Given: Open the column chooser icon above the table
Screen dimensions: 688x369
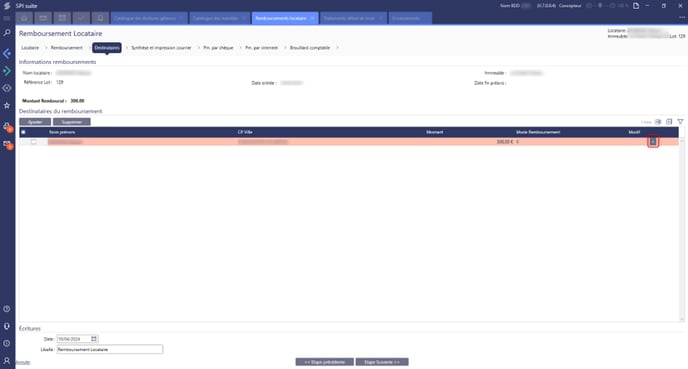Looking at the screenshot, I should (x=669, y=122).
